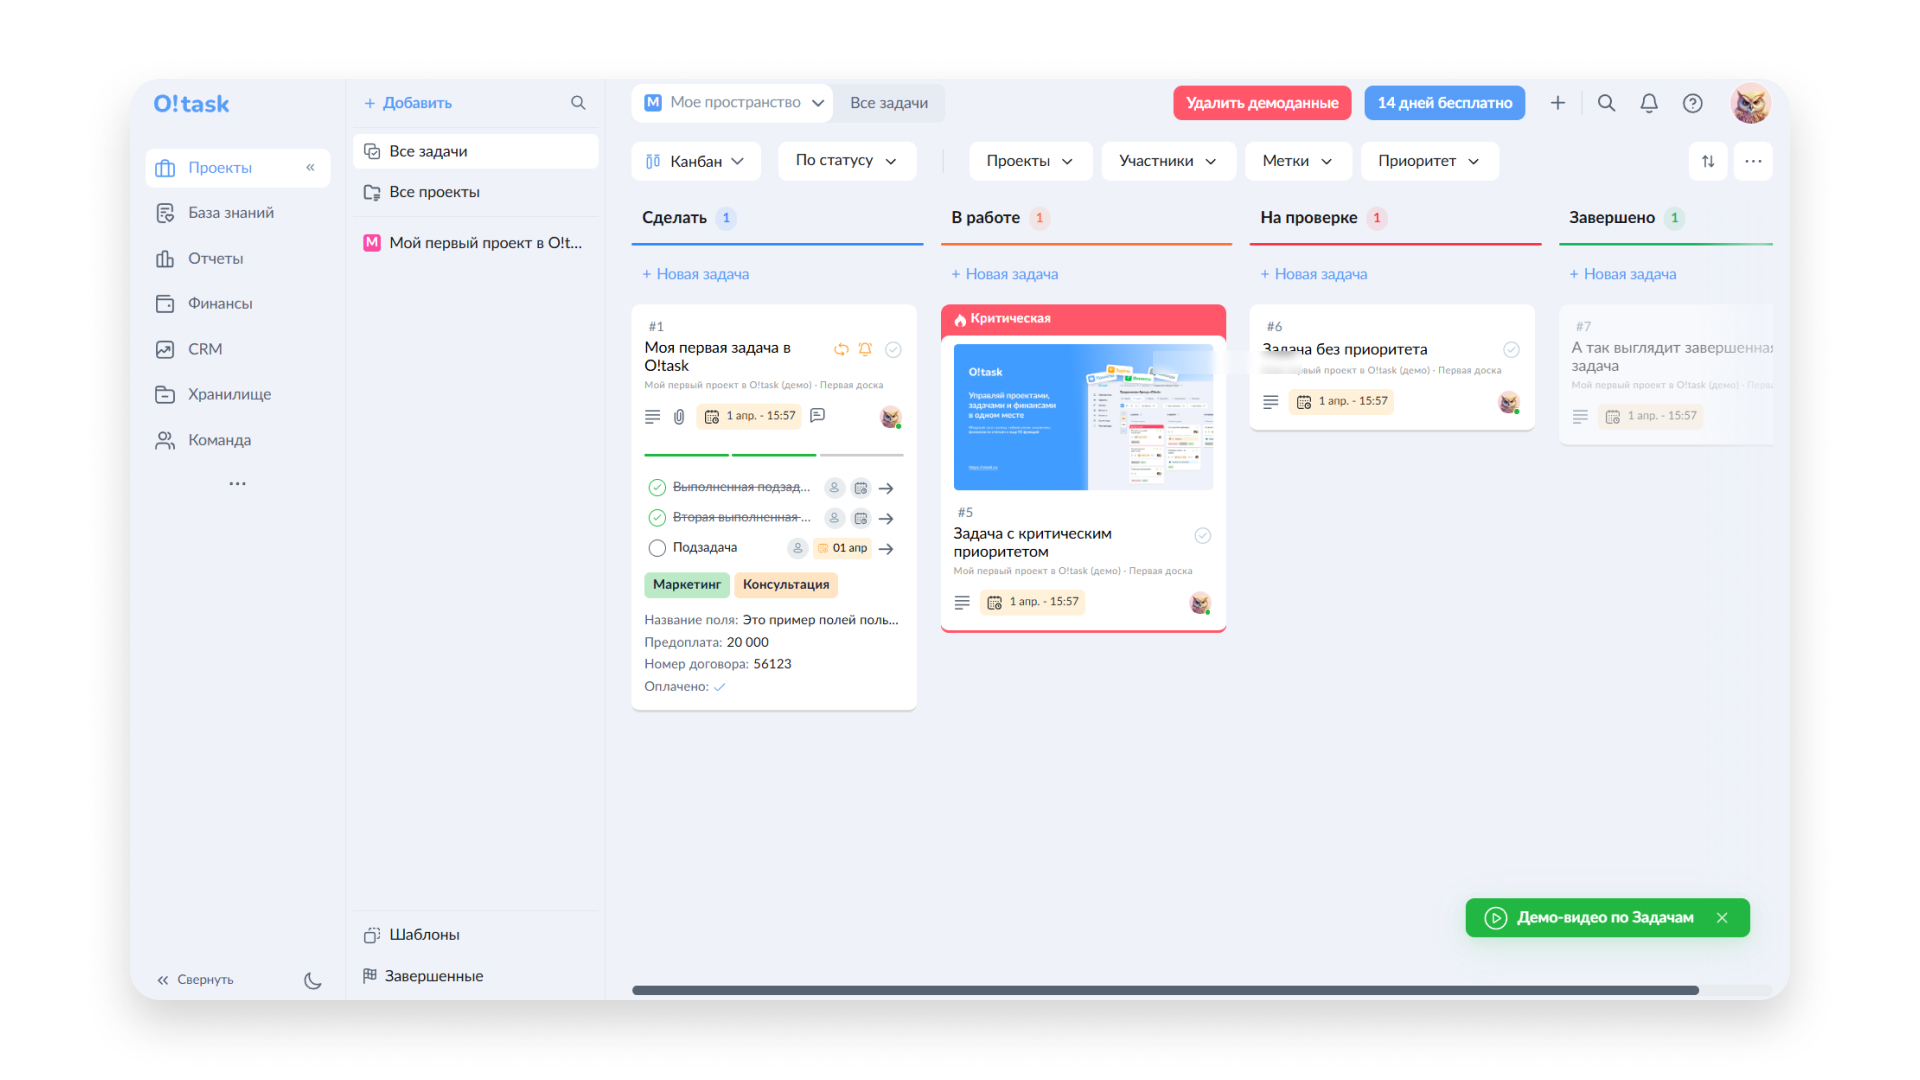The height and width of the screenshot is (1080, 1920).
Task: Uncheck the 'Выполненная подзадача' subtask
Action: pos(657,487)
